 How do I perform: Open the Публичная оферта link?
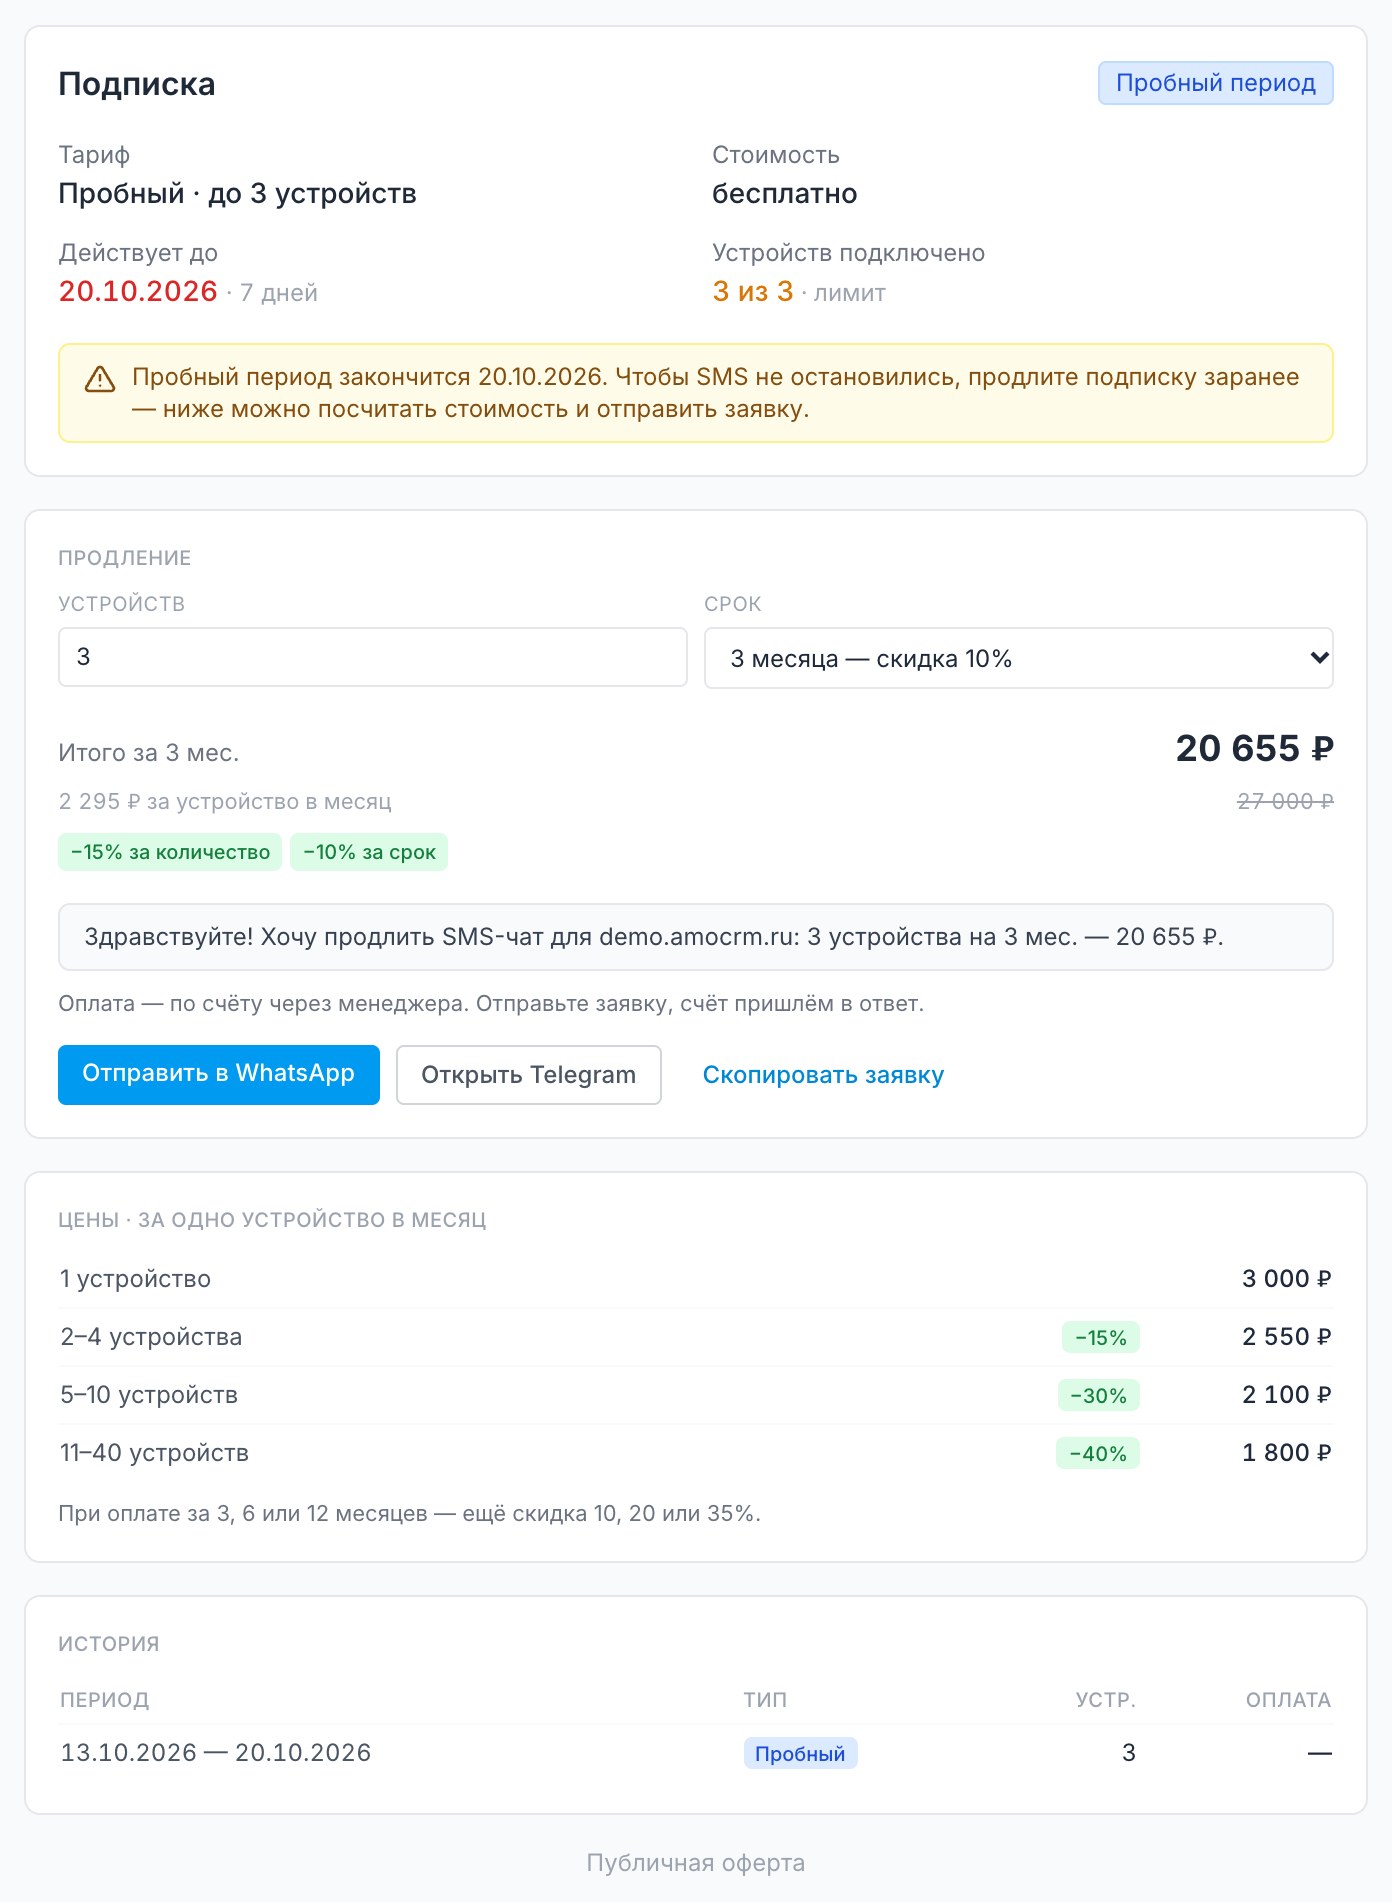[x=696, y=1863]
